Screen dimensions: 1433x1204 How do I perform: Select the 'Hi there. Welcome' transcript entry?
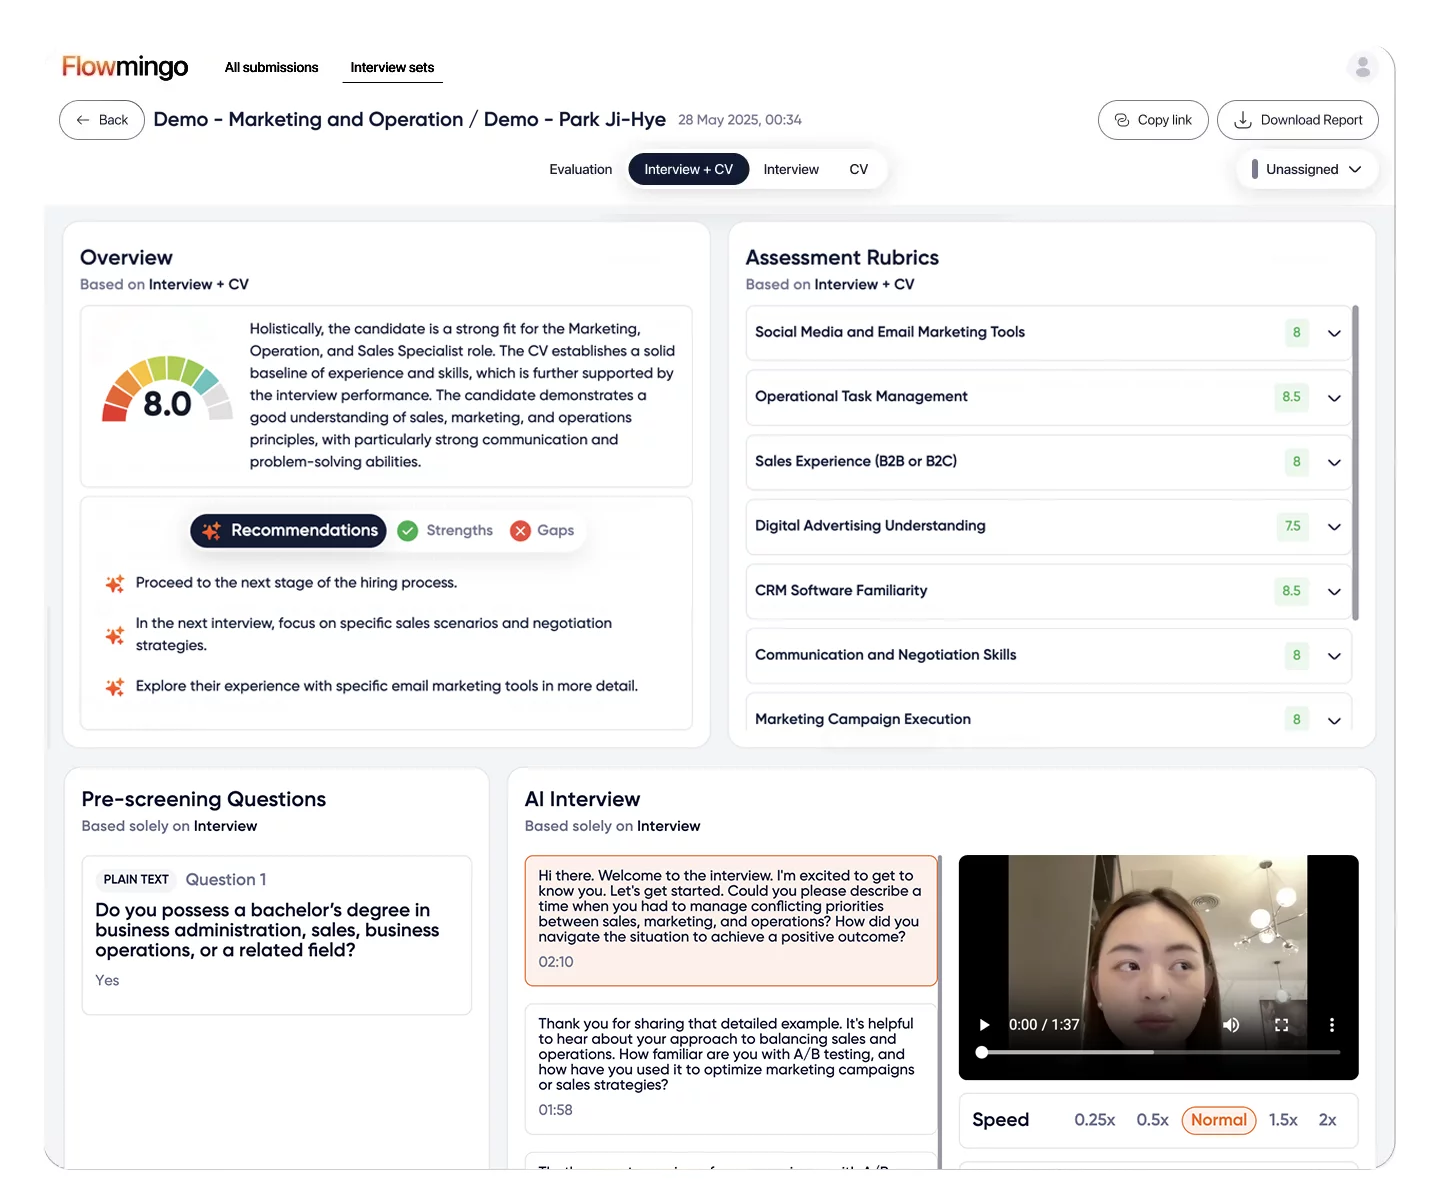(x=731, y=920)
